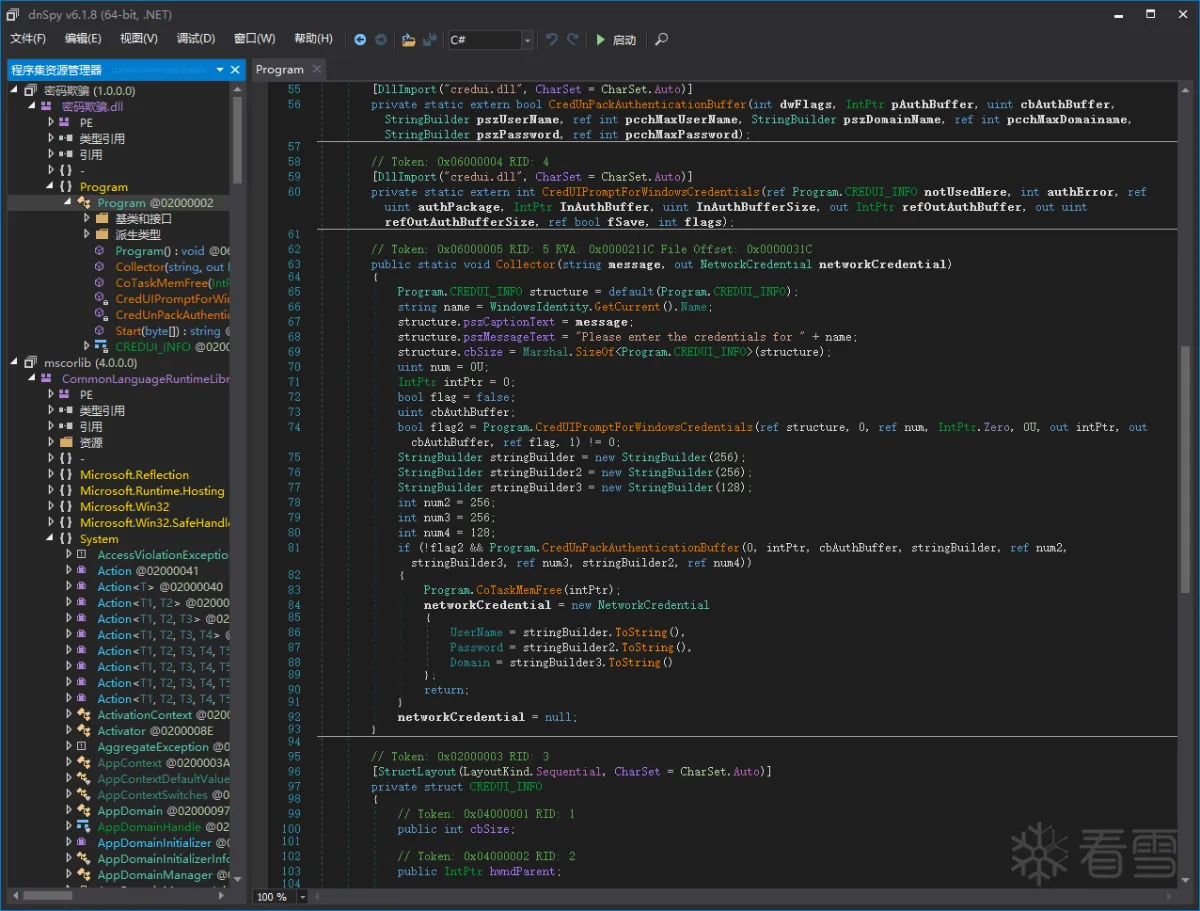Viewport: 1200px width, 911px height.
Task: Click the navigate forward arrow icon
Action: point(381,40)
